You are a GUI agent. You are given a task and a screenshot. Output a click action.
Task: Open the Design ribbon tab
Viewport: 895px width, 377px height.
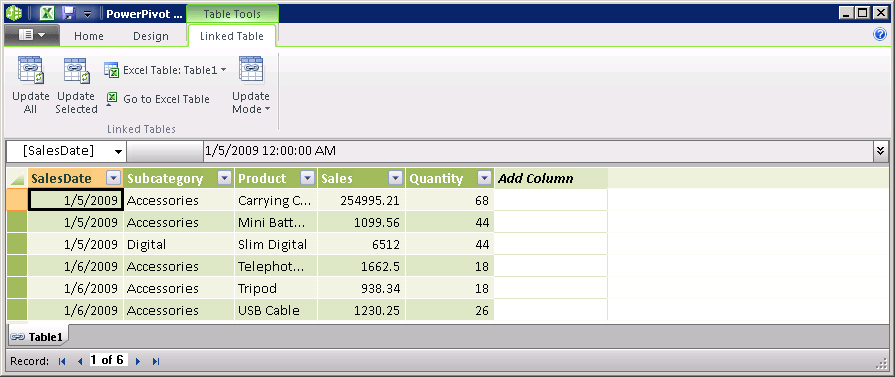click(x=151, y=36)
